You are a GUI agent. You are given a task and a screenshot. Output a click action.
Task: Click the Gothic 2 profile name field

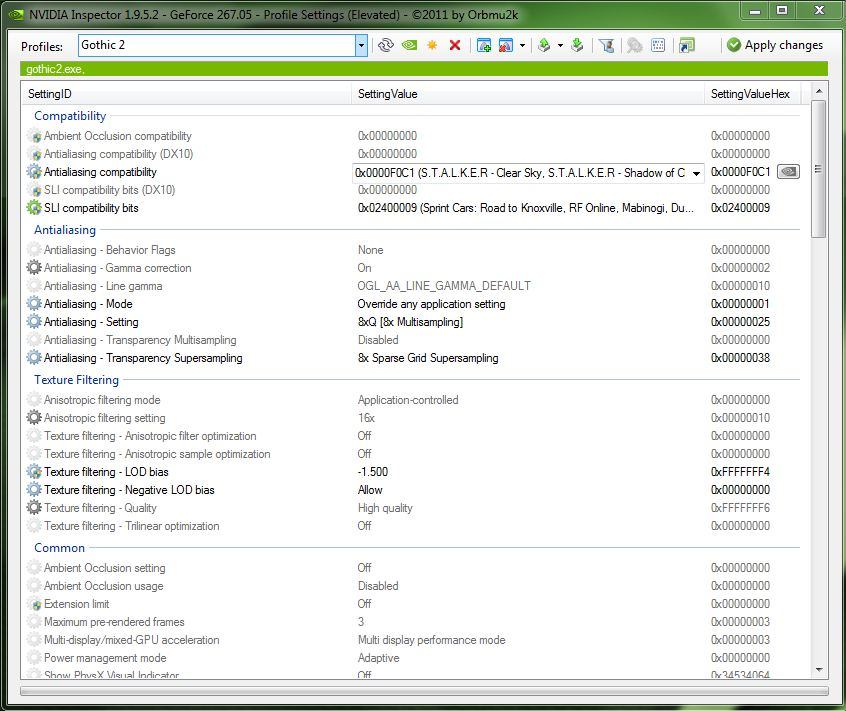pyautogui.click(x=216, y=45)
